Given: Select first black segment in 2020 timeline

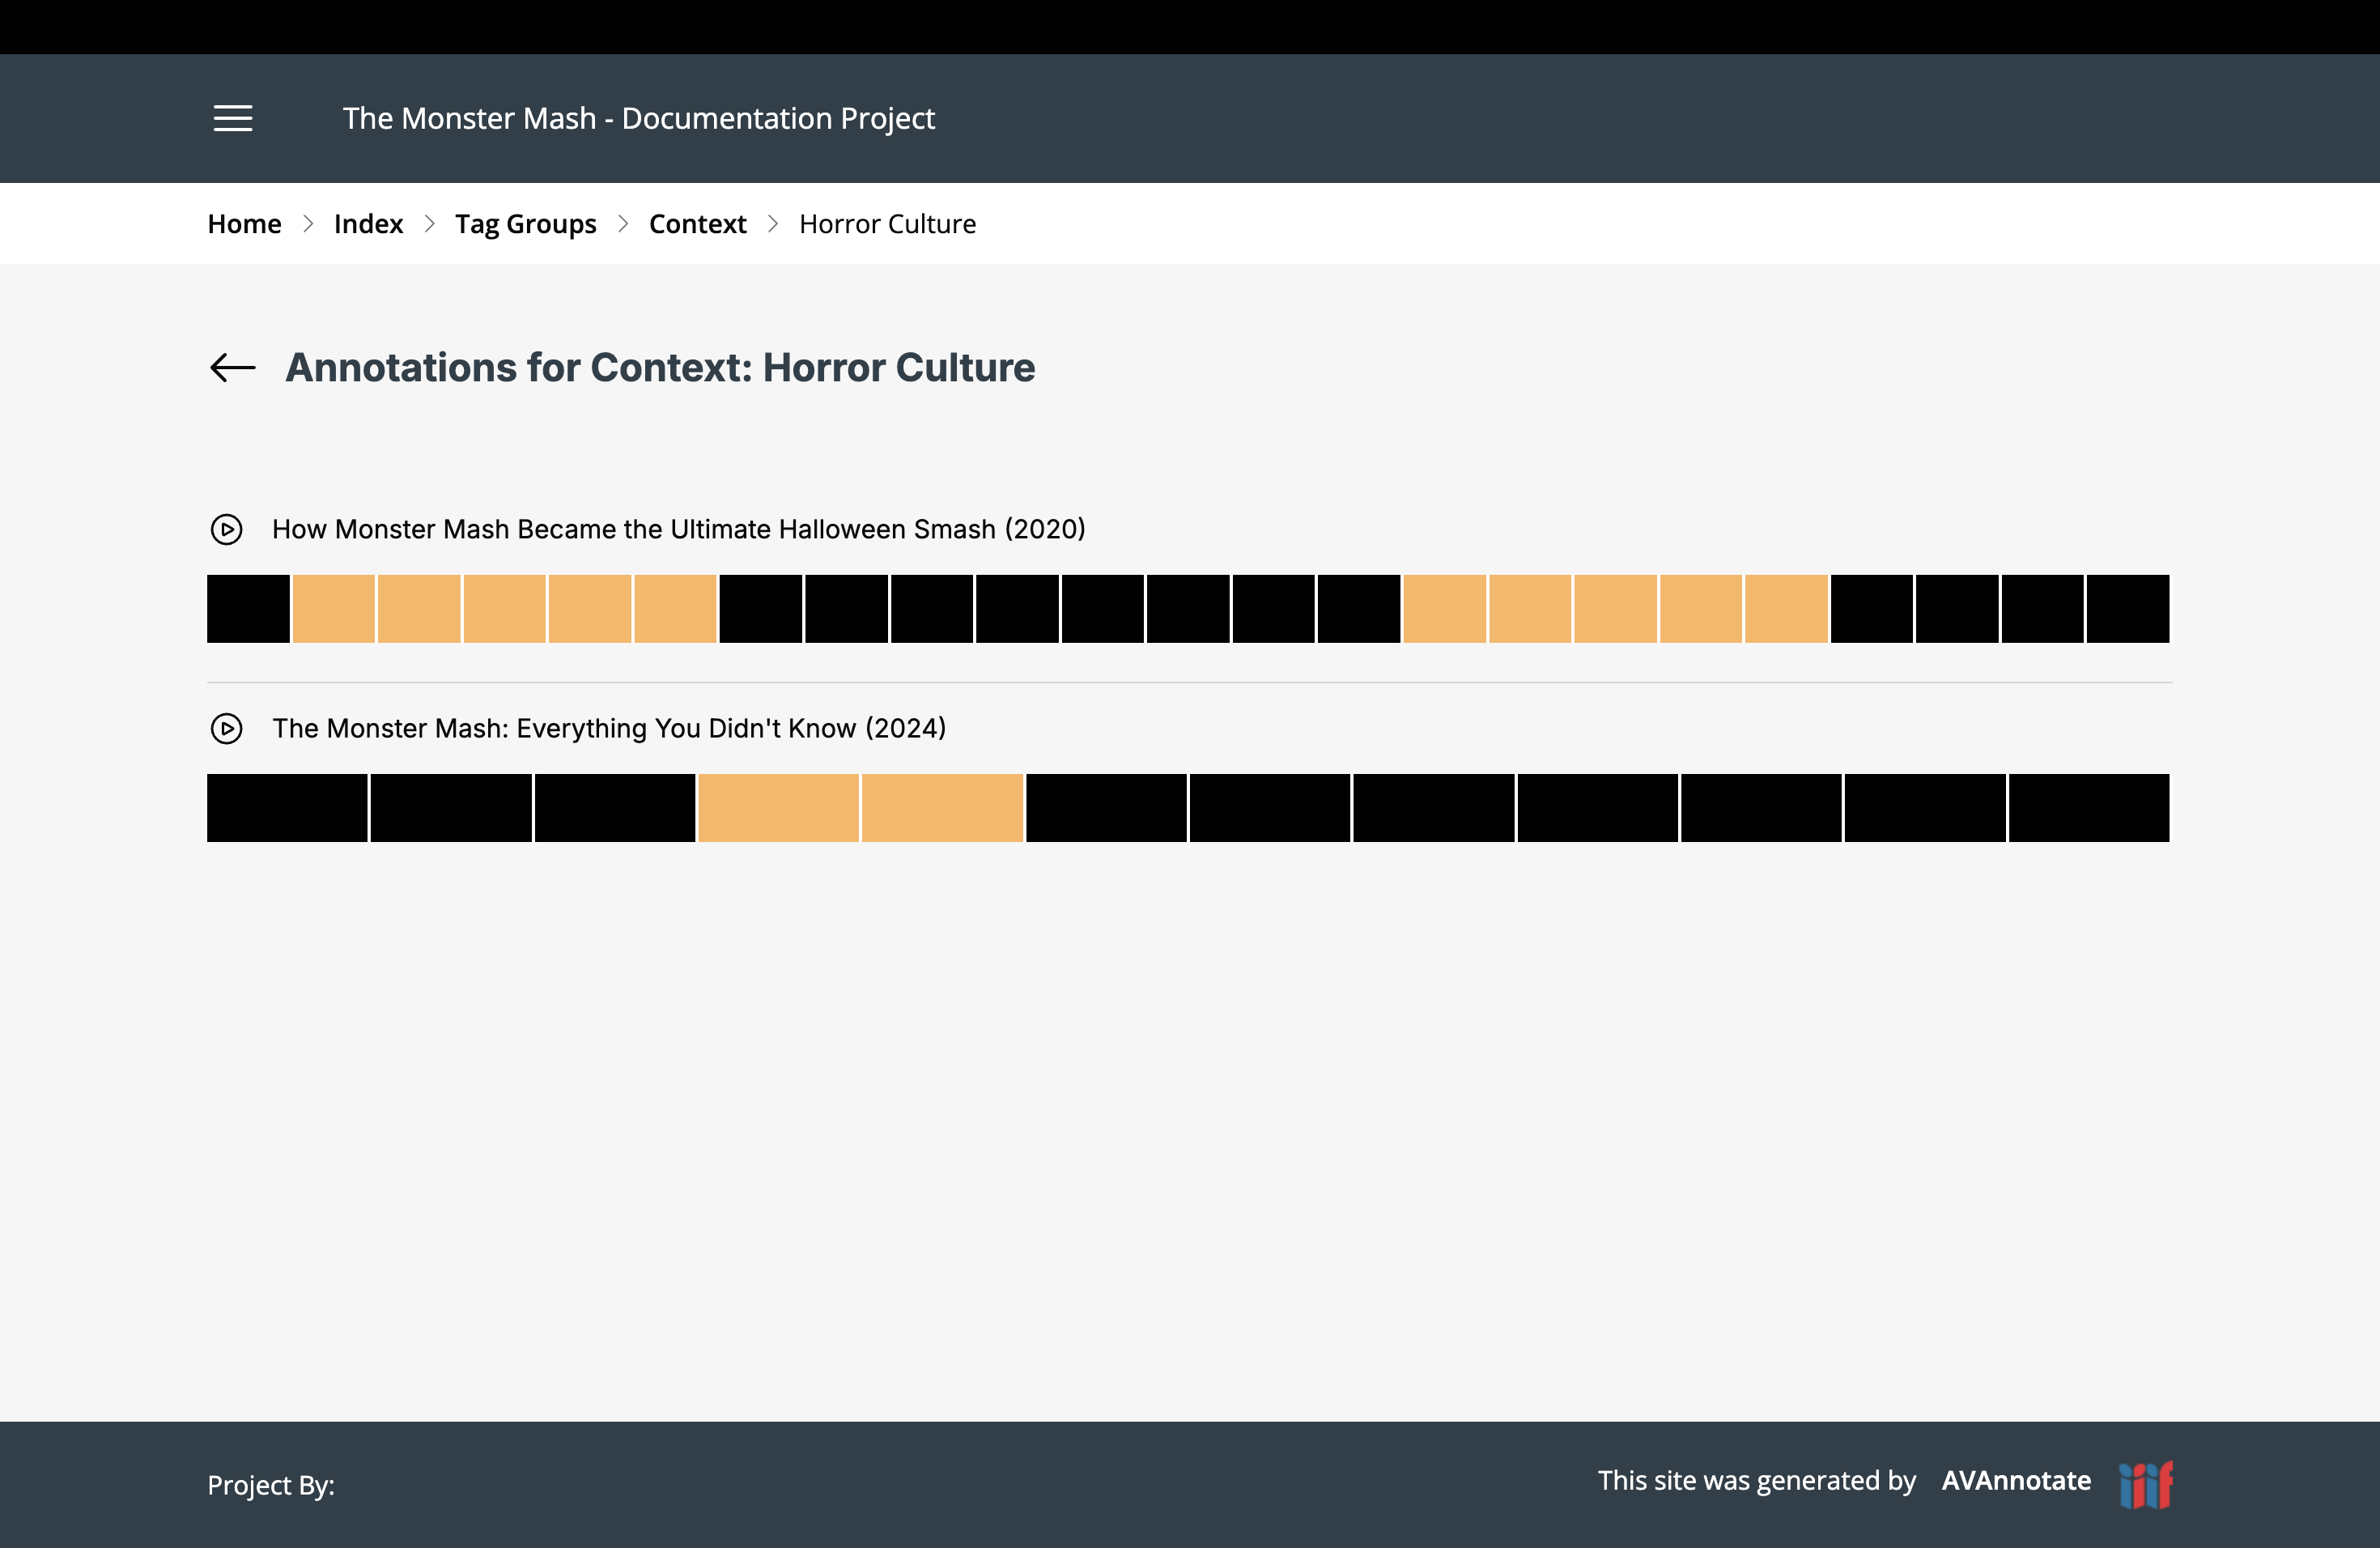Looking at the screenshot, I should pyautogui.click(x=248, y=608).
